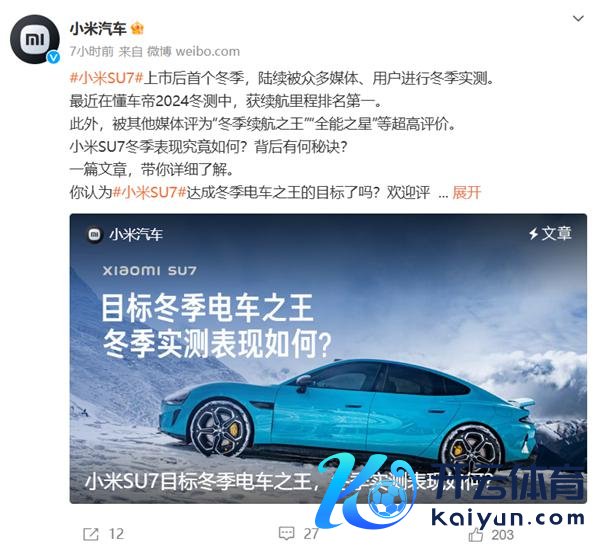
Task: Click the repost share icon
Action: tap(91, 534)
